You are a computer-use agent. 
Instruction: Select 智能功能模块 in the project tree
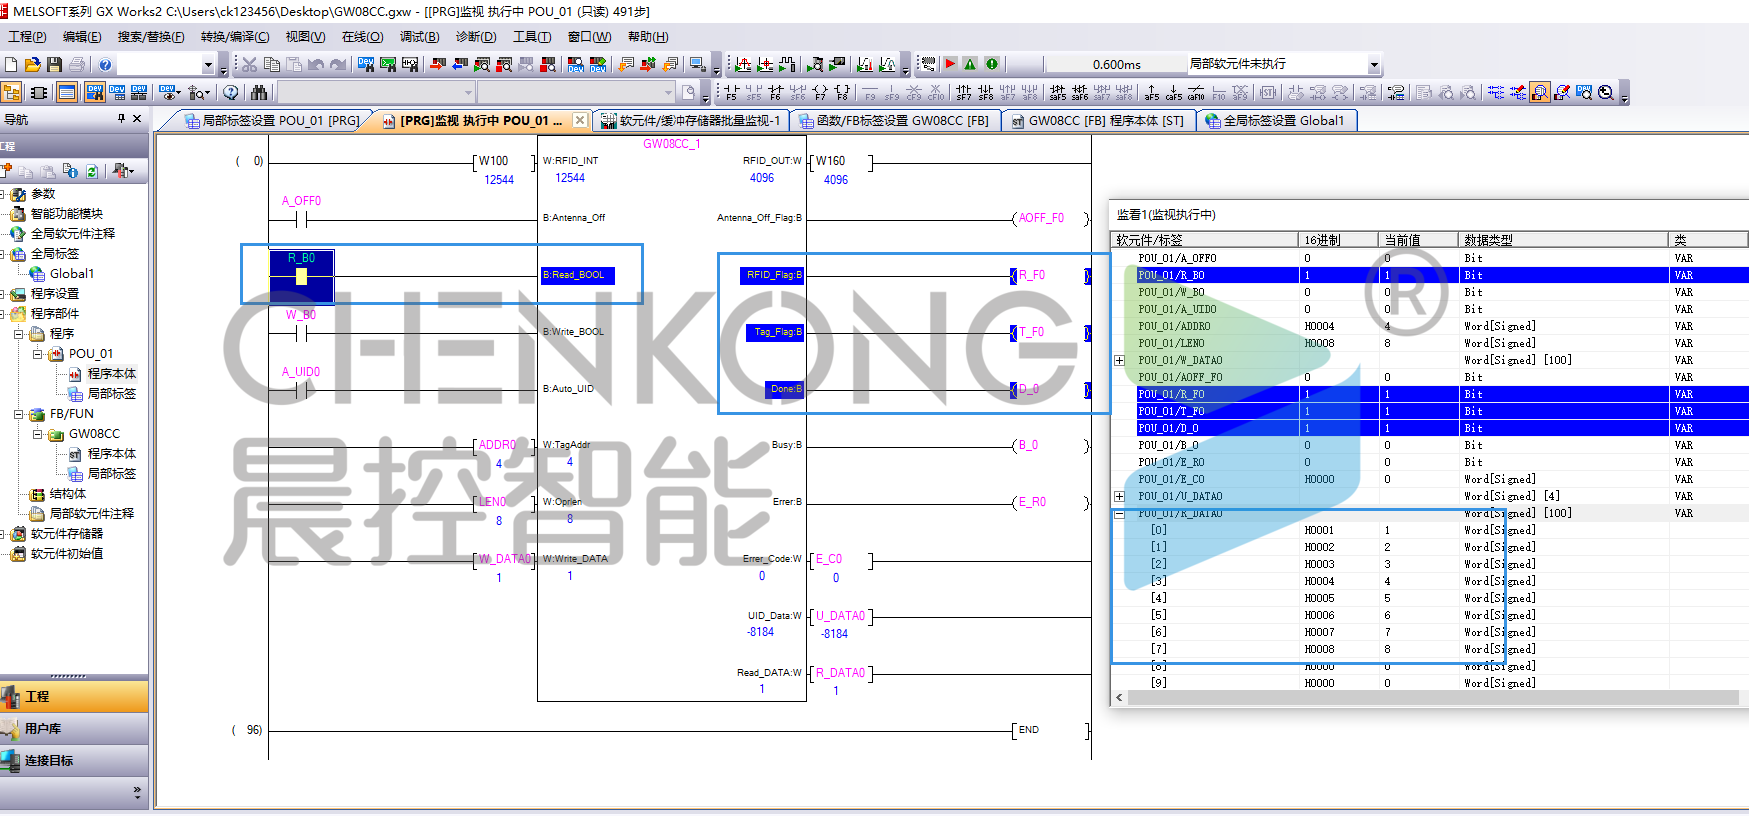point(66,214)
